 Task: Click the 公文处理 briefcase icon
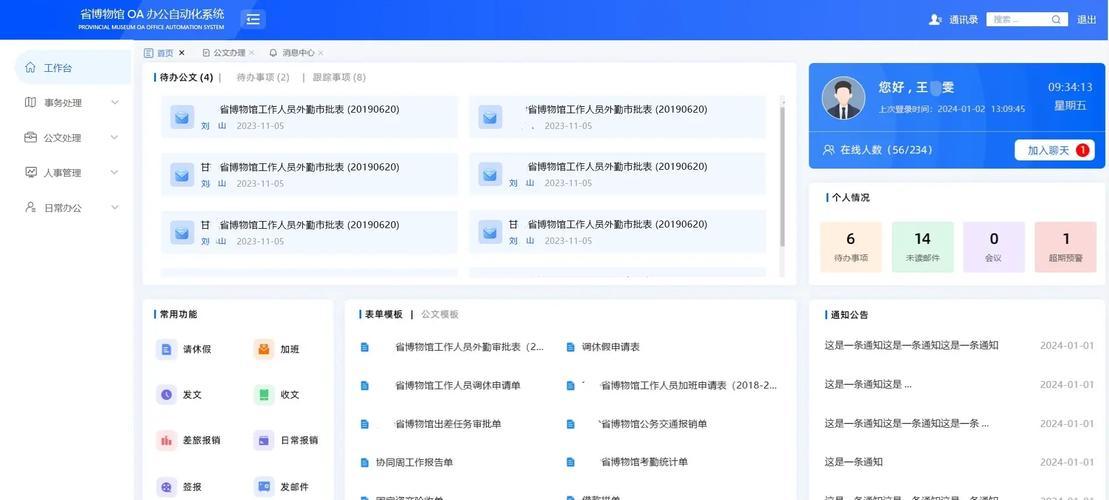point(30,137)
